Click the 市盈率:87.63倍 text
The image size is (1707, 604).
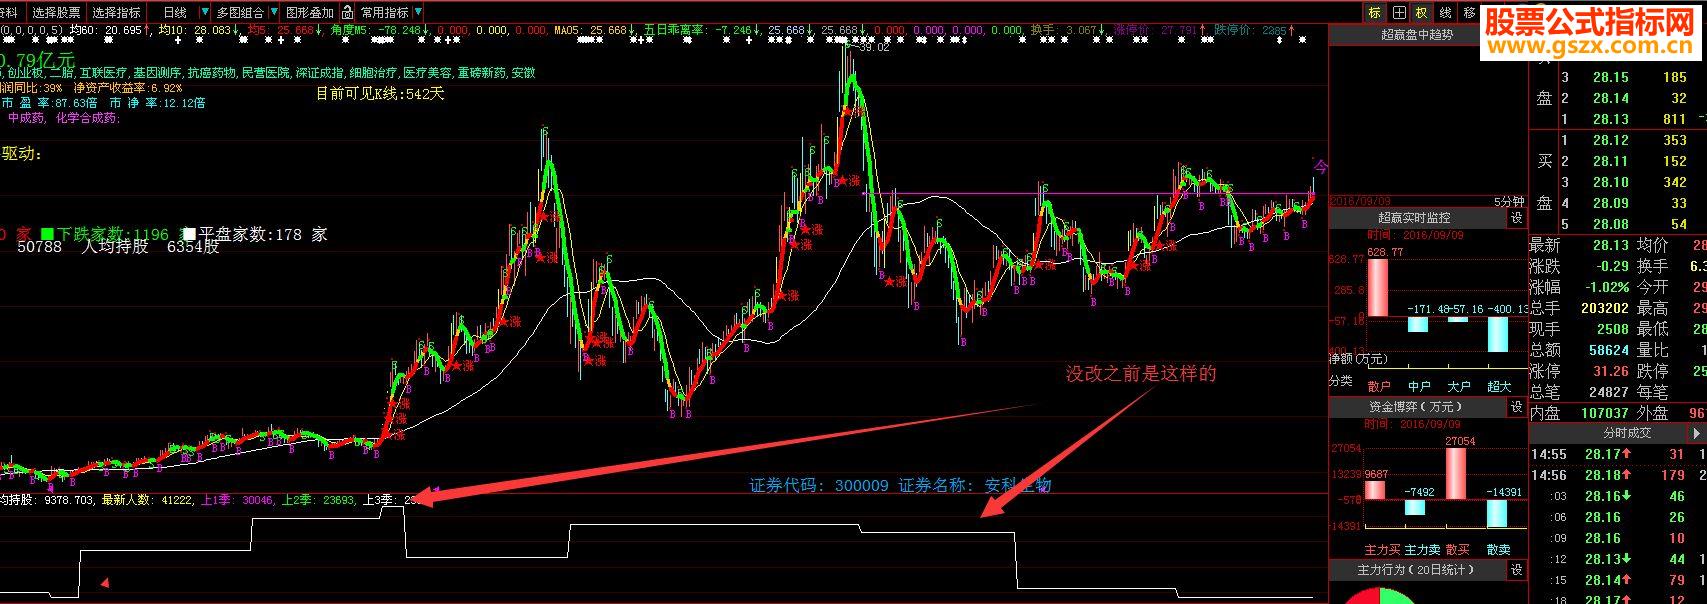click(x=49, y=103)
